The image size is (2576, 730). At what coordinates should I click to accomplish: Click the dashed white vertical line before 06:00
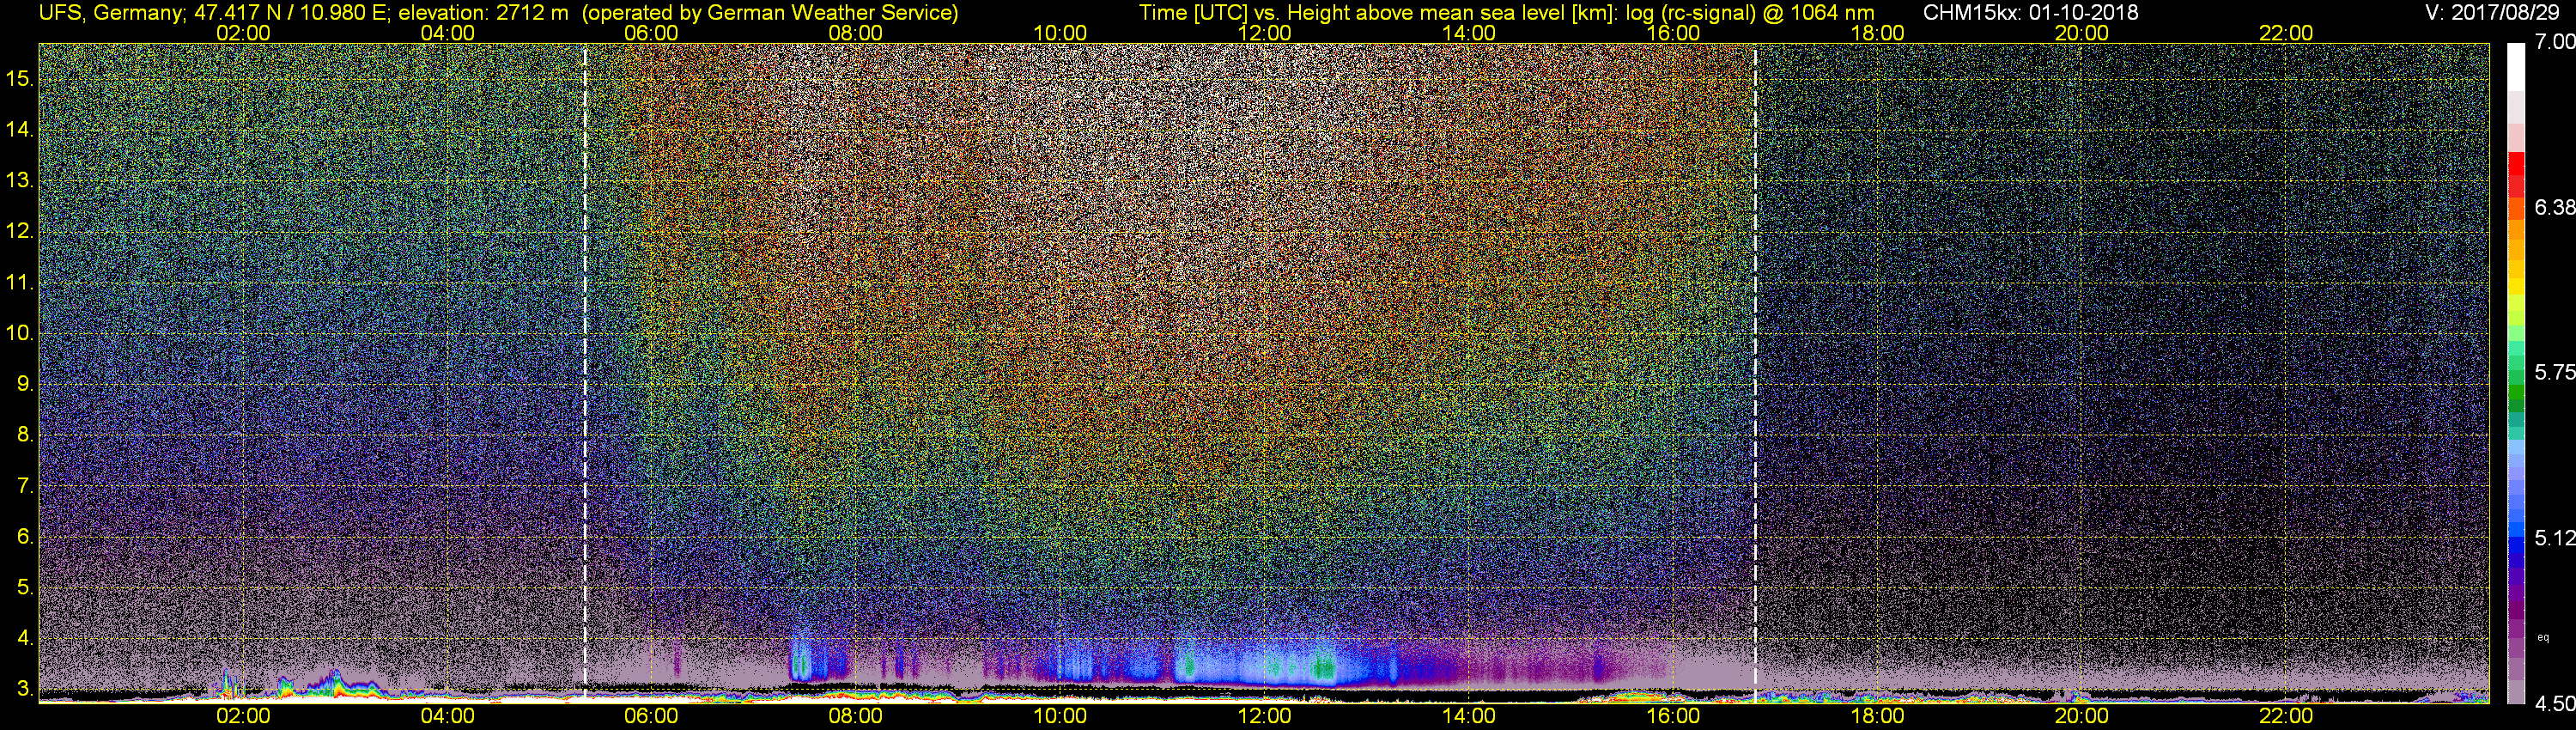click(585, 372)
